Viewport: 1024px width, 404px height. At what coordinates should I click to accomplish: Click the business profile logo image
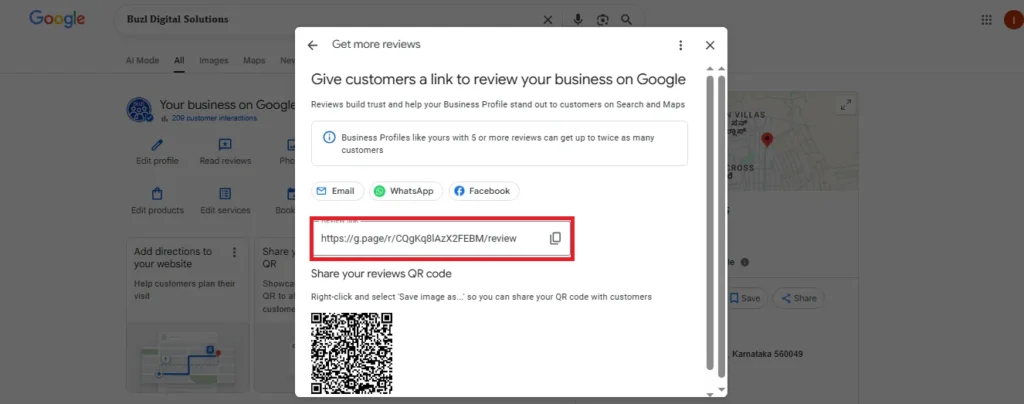click(139, 110)
